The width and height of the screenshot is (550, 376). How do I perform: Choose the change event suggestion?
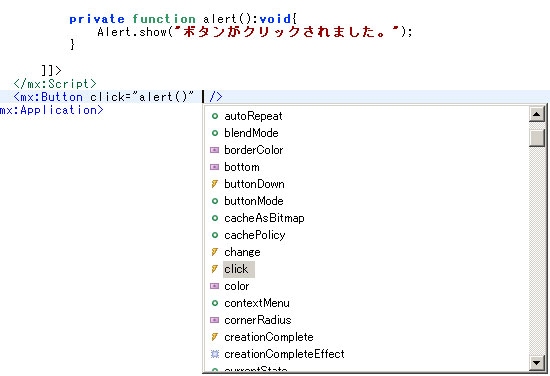(242, 252)
